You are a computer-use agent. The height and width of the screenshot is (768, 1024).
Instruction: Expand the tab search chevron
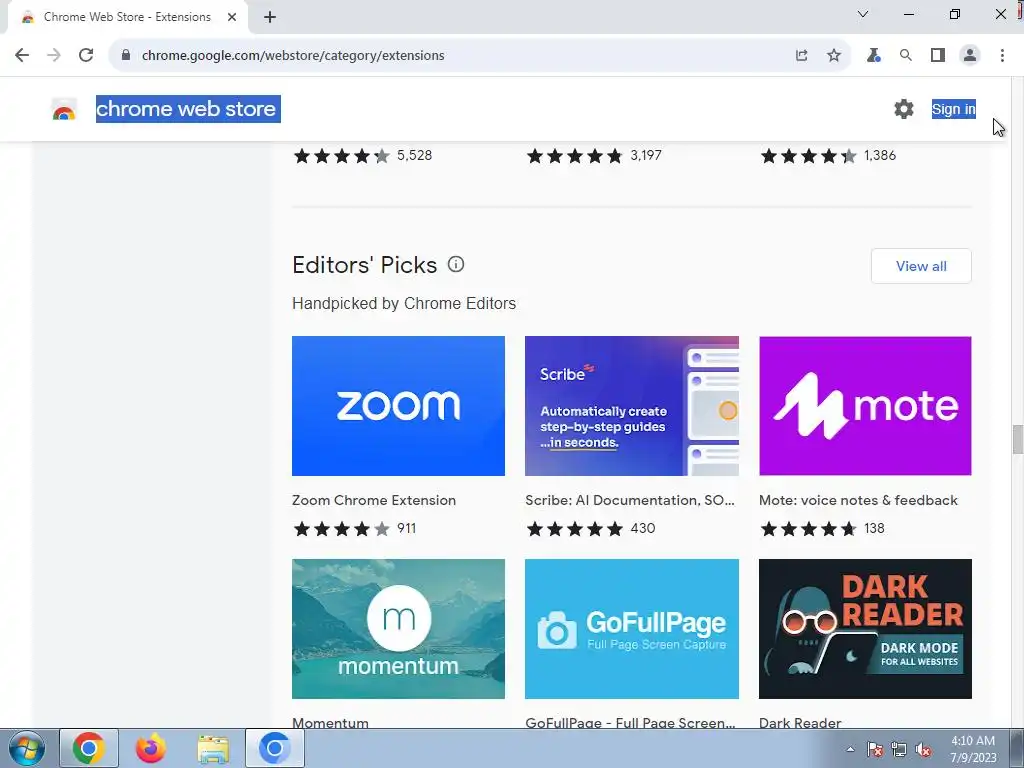coord(863,14)
